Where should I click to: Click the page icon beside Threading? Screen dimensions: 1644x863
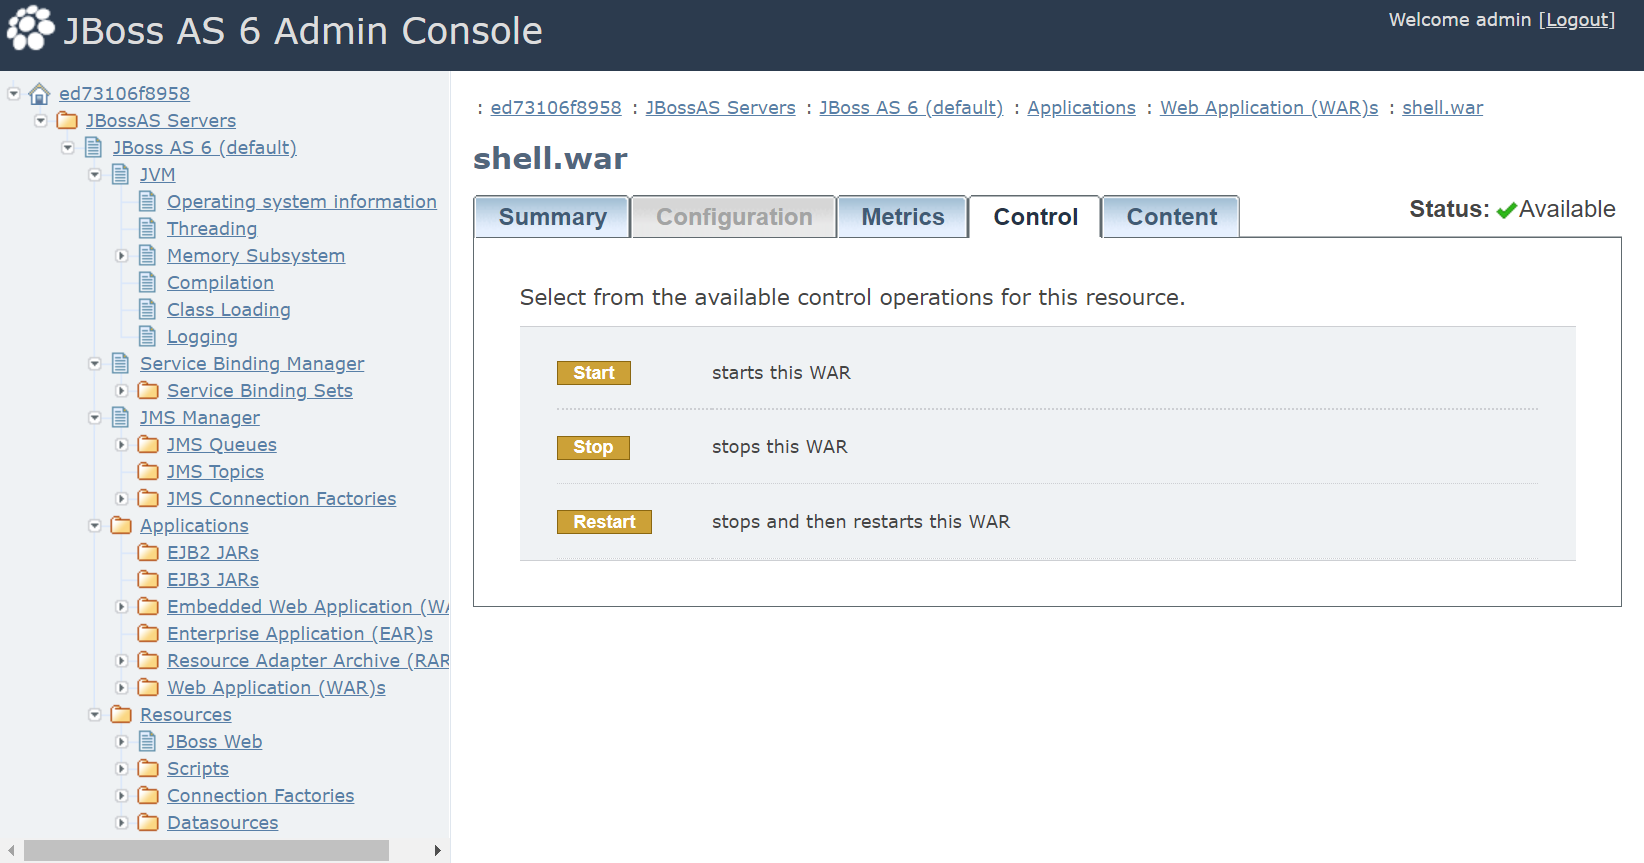pos(148,229)
